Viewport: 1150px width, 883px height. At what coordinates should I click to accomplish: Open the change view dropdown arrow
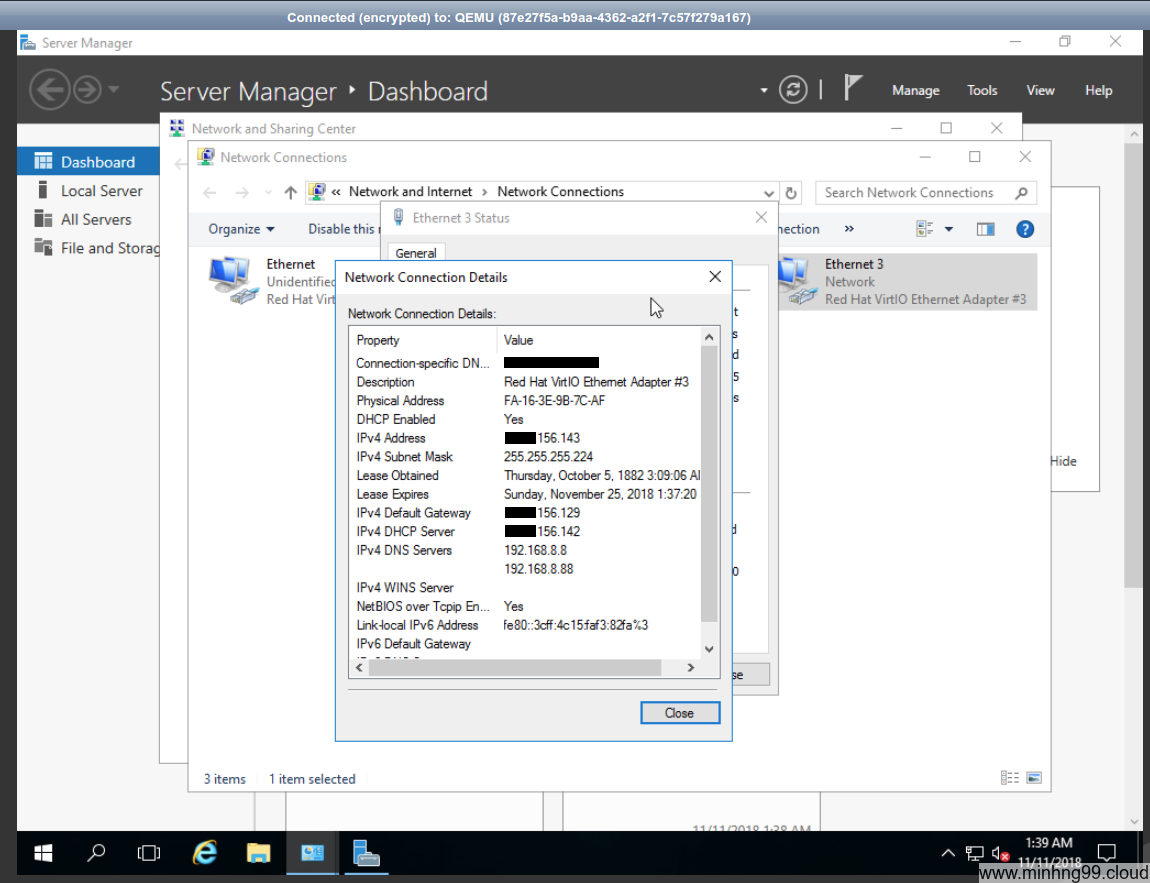click(x=949, y=229)
